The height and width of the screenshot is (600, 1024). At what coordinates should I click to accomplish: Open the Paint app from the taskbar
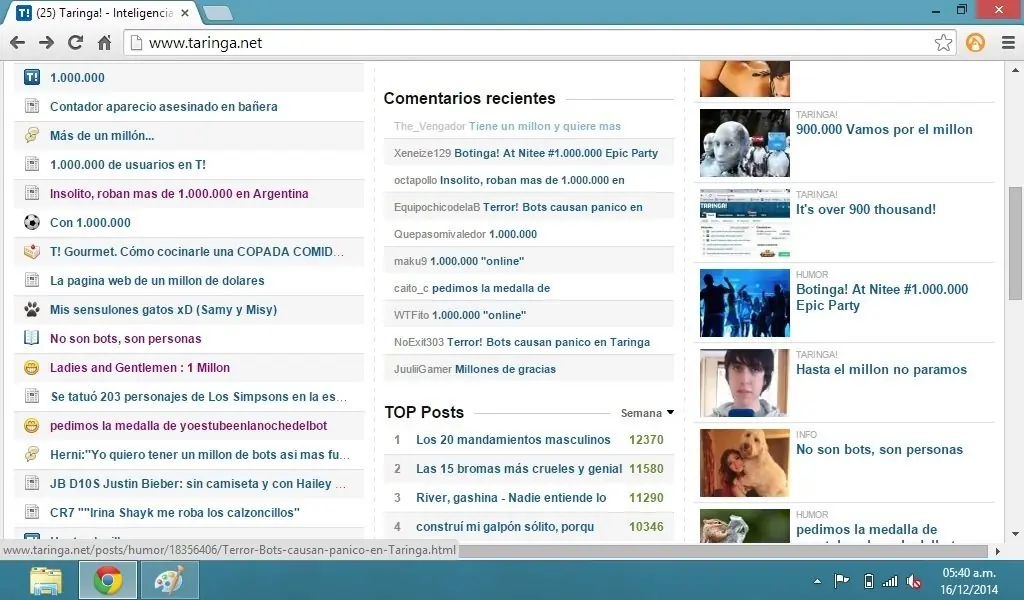[x=169, y=580]
